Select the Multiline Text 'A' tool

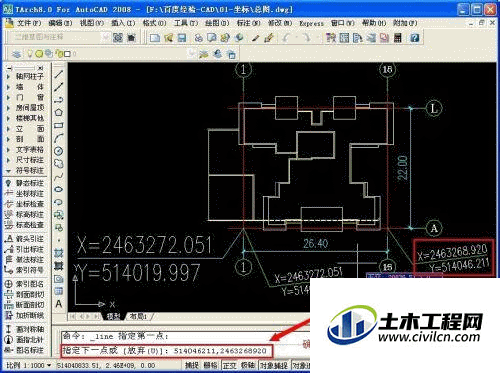click(x=59, y=304)
